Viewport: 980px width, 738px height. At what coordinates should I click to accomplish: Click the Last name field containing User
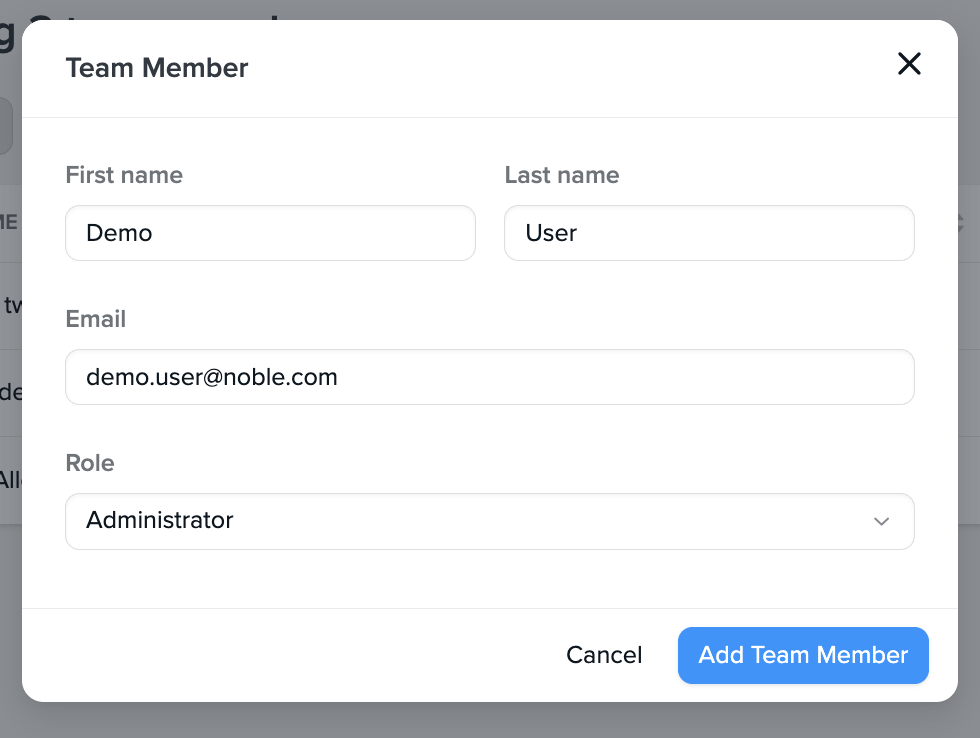709,233
